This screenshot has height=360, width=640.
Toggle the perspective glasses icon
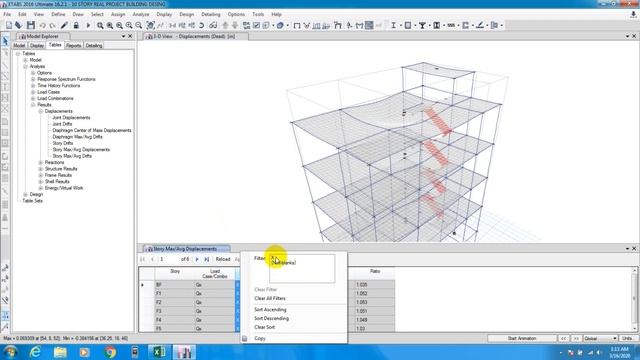(x=213, y=25)
